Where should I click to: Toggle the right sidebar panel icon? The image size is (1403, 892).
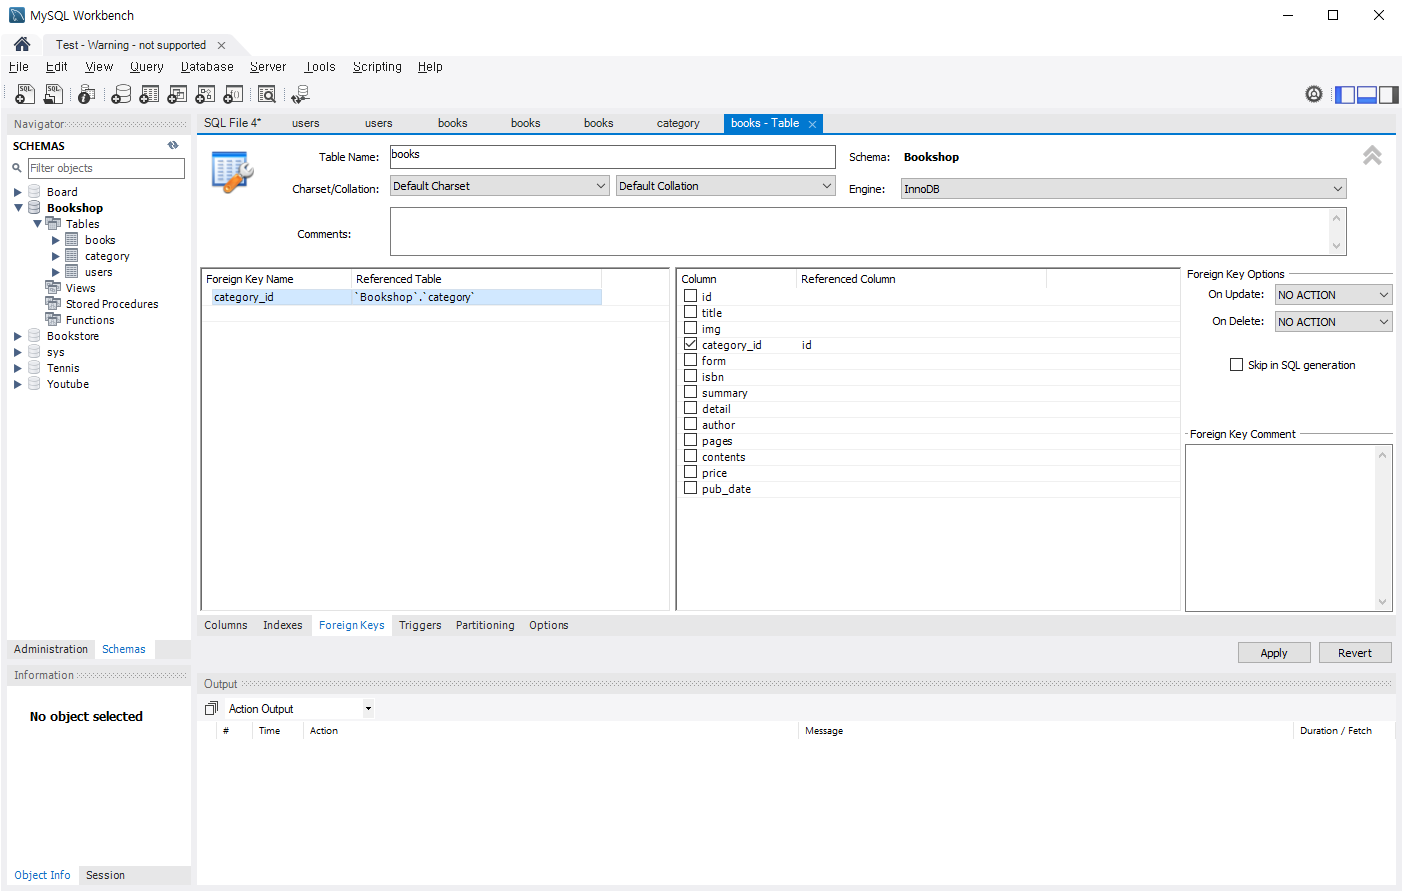(x=1389, y=94)
